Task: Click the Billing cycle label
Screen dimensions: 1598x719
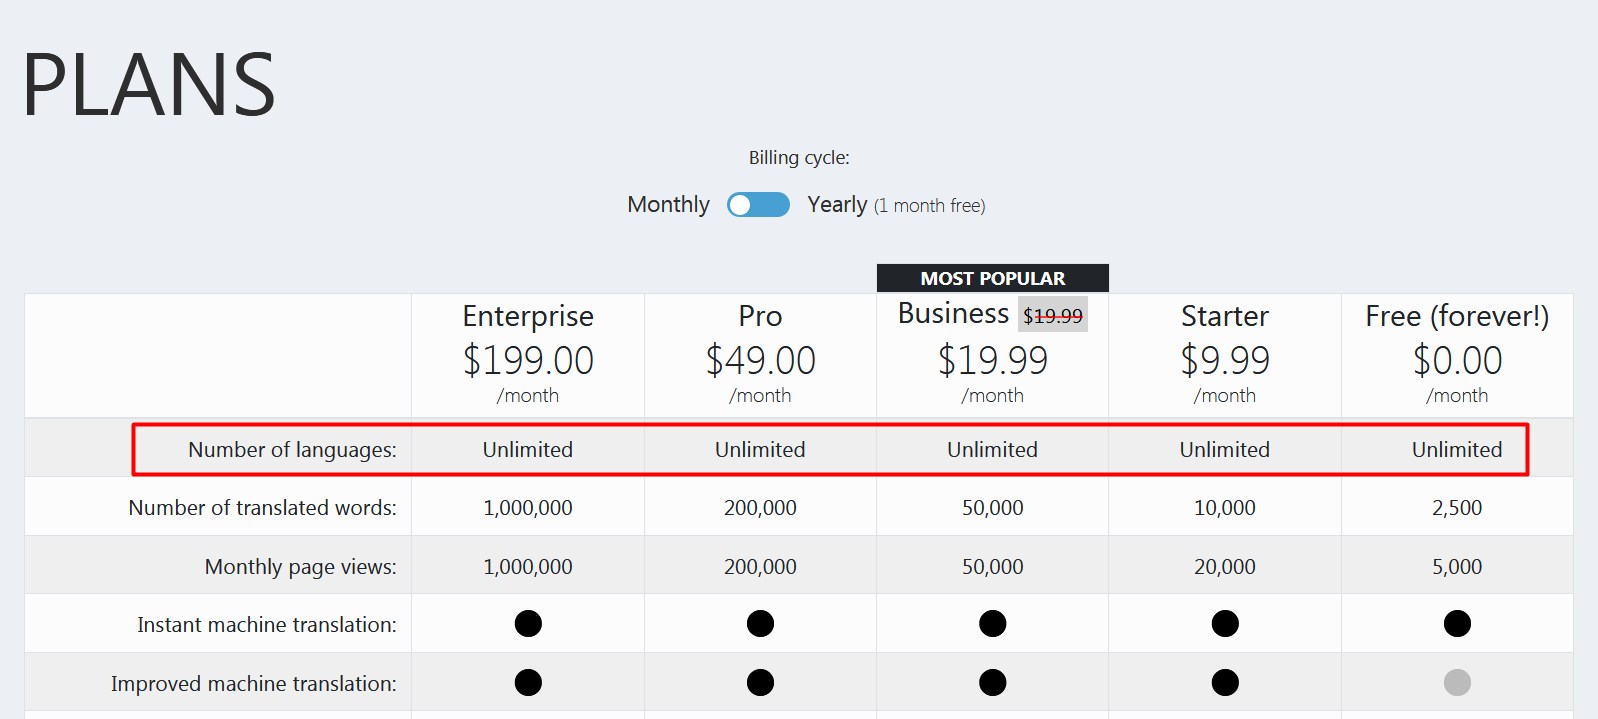Action: (x=799, y=158)
